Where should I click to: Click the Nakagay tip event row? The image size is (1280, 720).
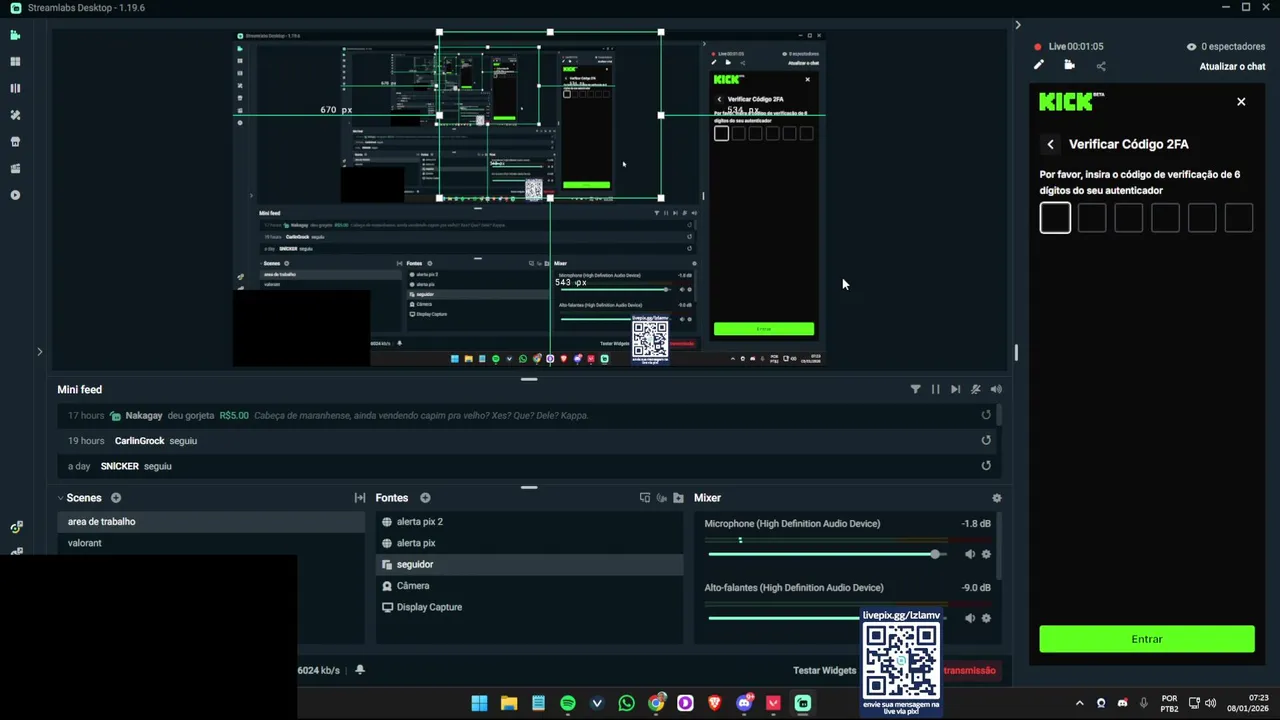tap(527, 415)
